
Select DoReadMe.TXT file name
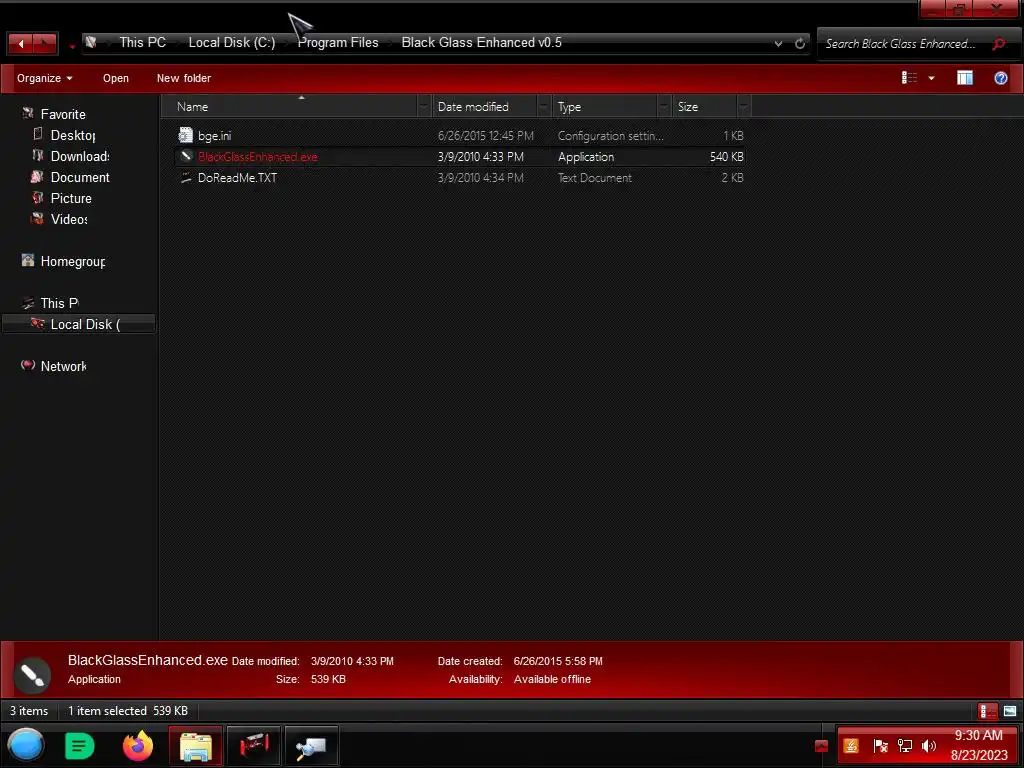[x=237, y=178]
